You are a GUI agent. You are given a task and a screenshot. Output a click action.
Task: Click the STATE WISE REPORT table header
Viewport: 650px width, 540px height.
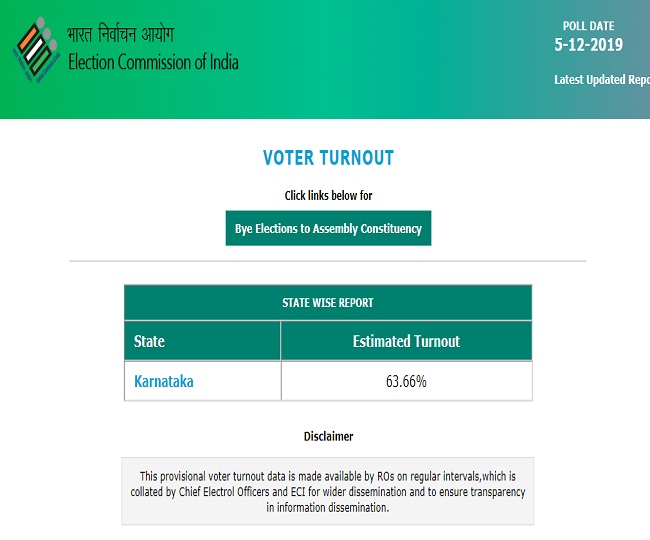tap(328, 303)
